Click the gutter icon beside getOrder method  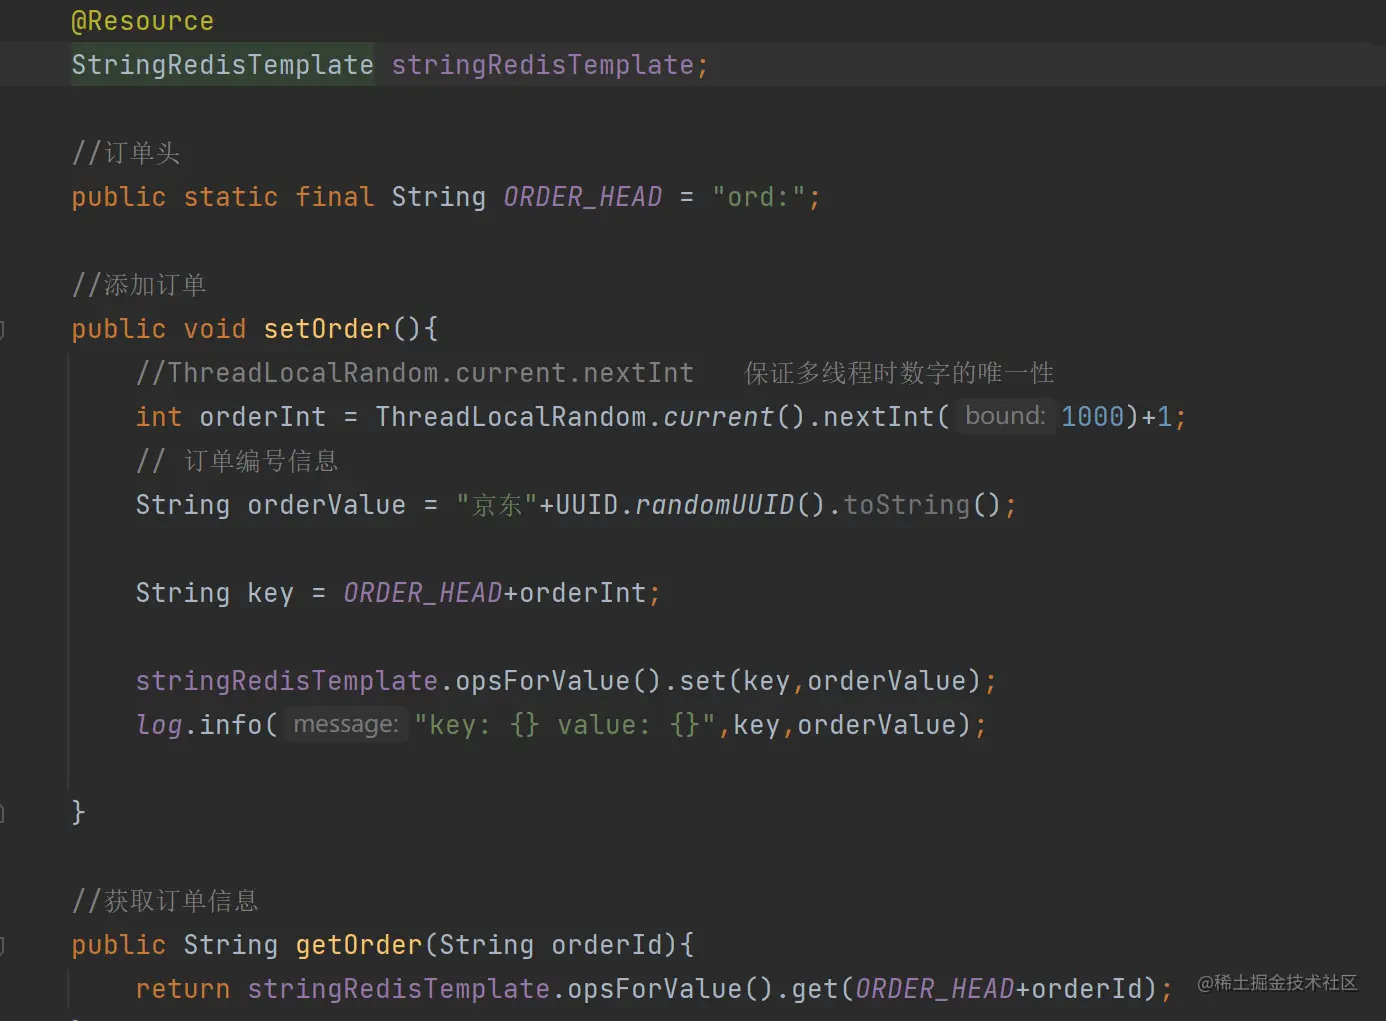click(x=4, y=945)
